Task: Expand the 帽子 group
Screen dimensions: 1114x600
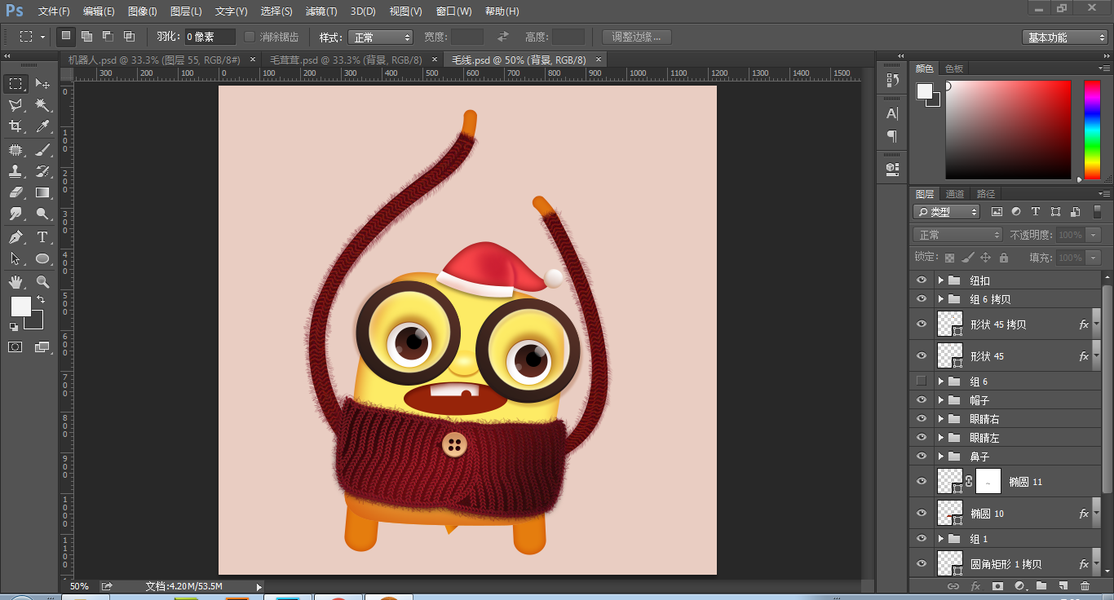Action: pyautogui.click(x=941, y=400)
